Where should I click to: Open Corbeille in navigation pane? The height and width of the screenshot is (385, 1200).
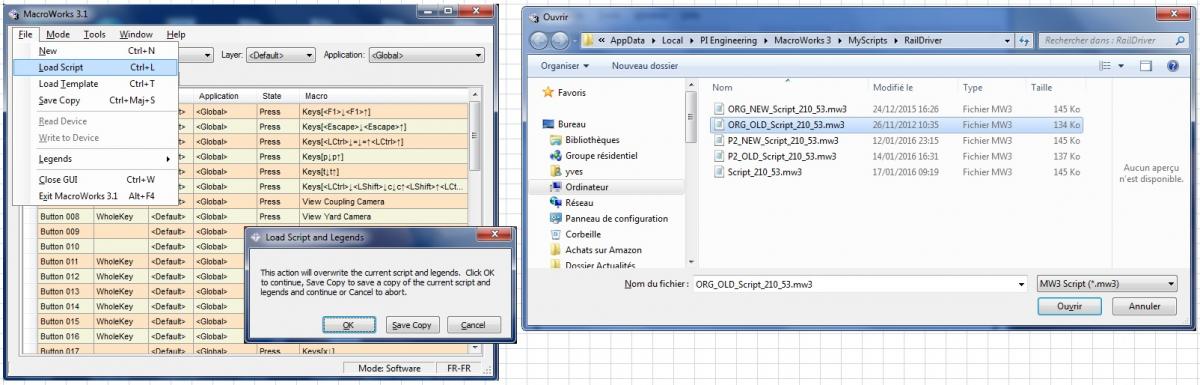[x=575, y=234]
